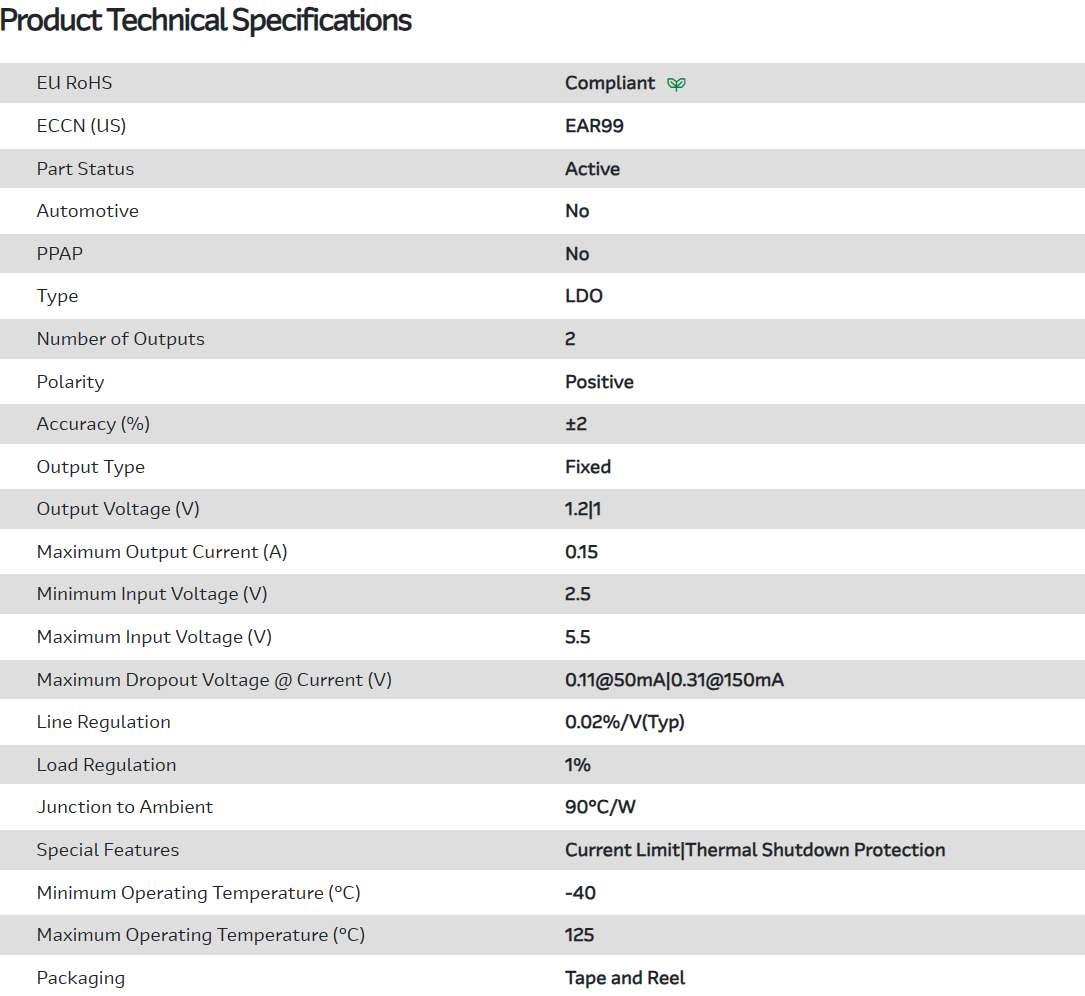
Task: Click the Number of Outputs label
Action: pyautogui.click(x=120, y=339)
